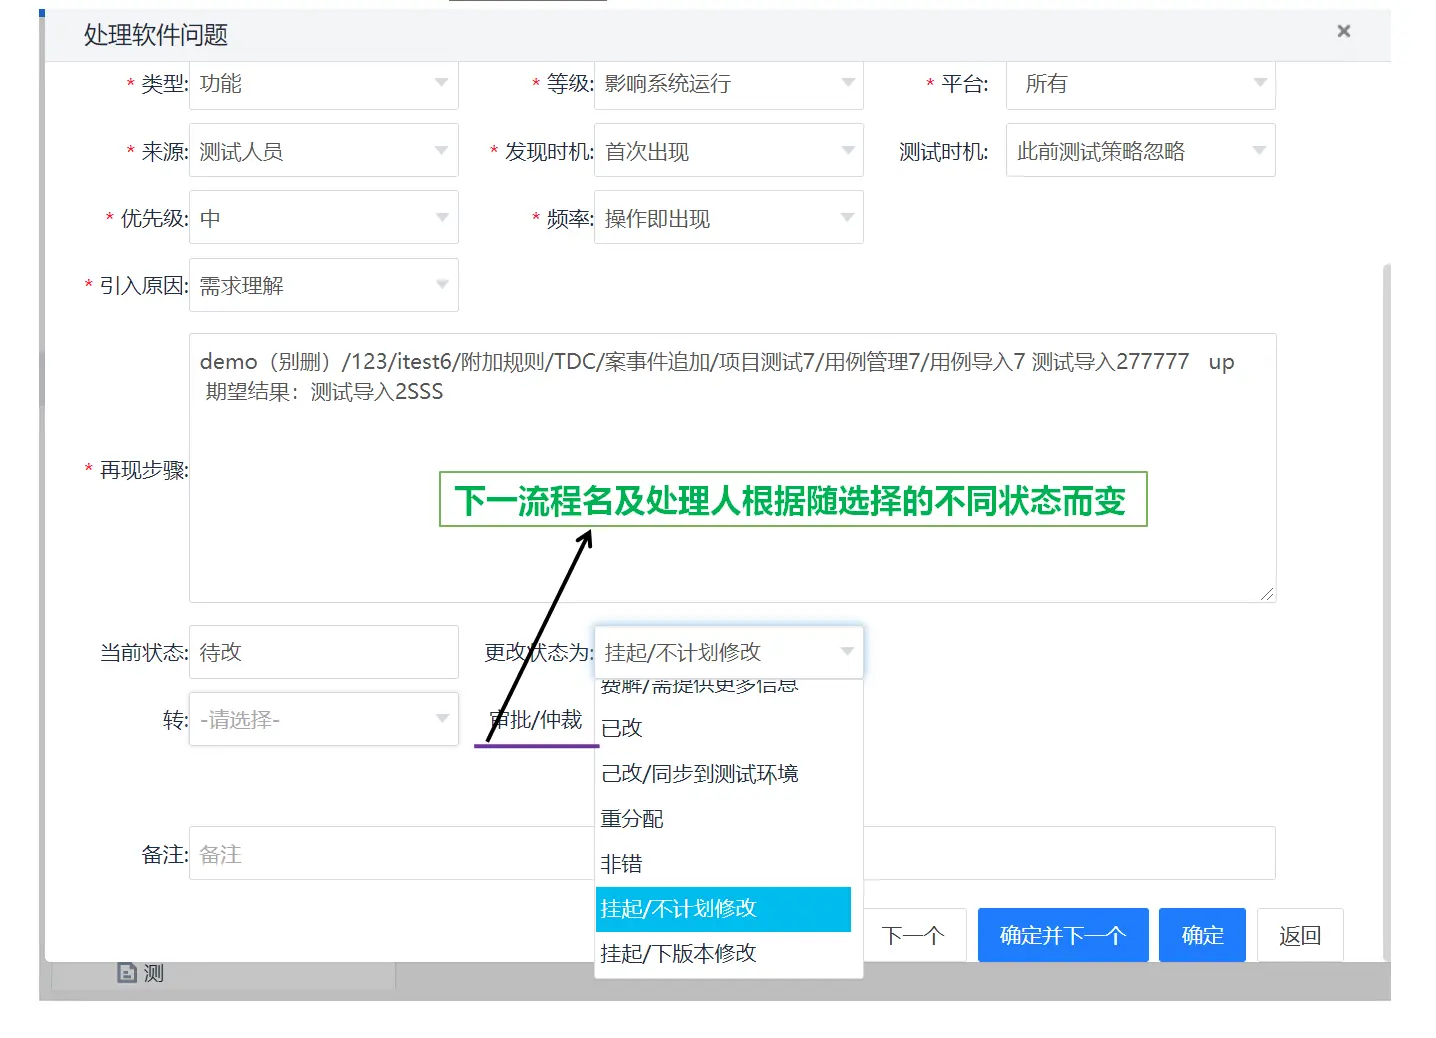Click into the 再现步骤 text area

point(733,468)
